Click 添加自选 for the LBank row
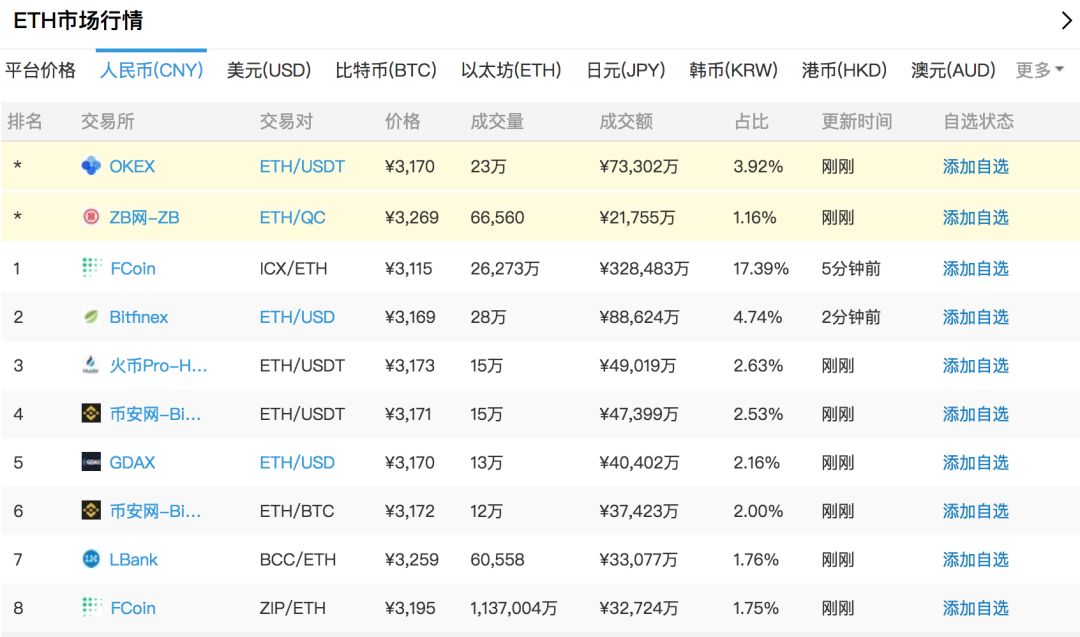The height and width of the screenshot is (637, 1080). point(975,559)
